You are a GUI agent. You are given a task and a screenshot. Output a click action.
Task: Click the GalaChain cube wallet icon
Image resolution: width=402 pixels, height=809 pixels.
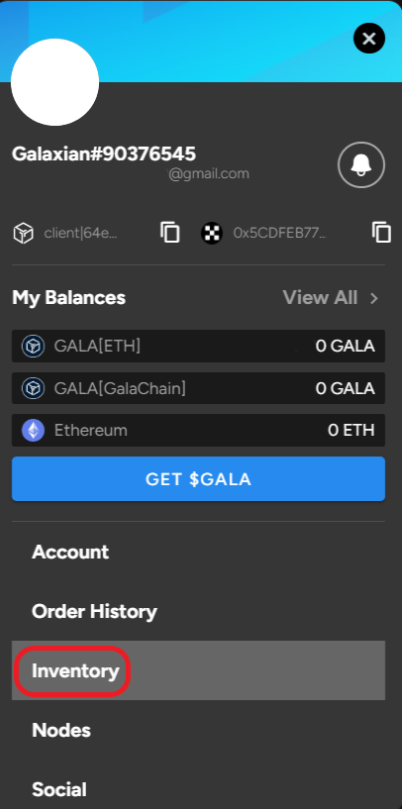[23, 233]
